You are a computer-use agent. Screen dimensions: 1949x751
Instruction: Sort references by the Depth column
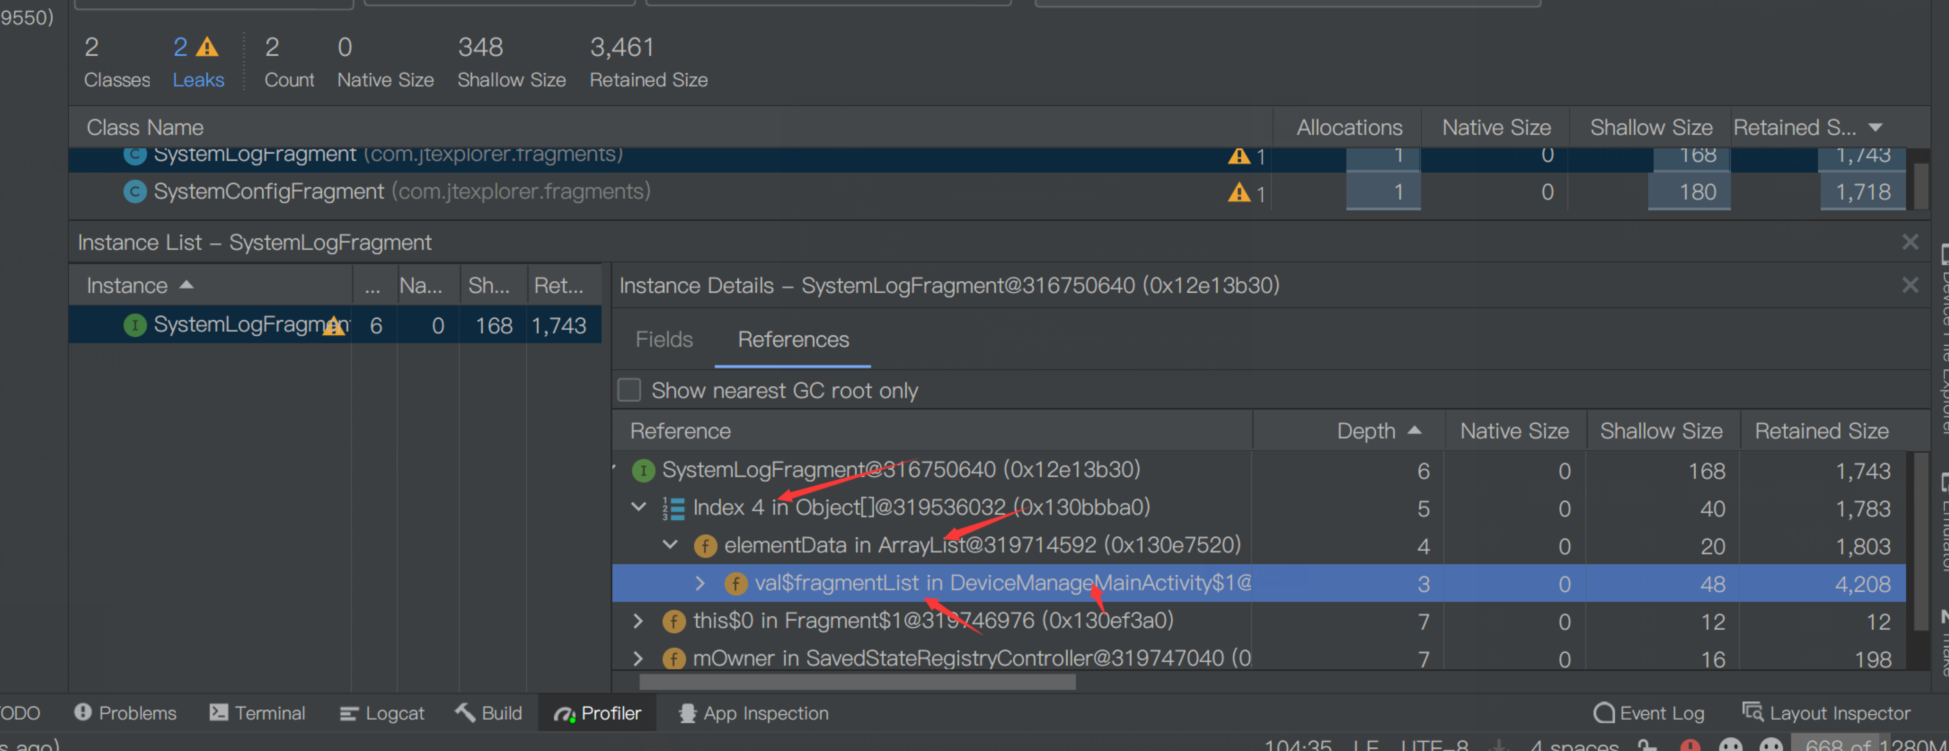1378,431
